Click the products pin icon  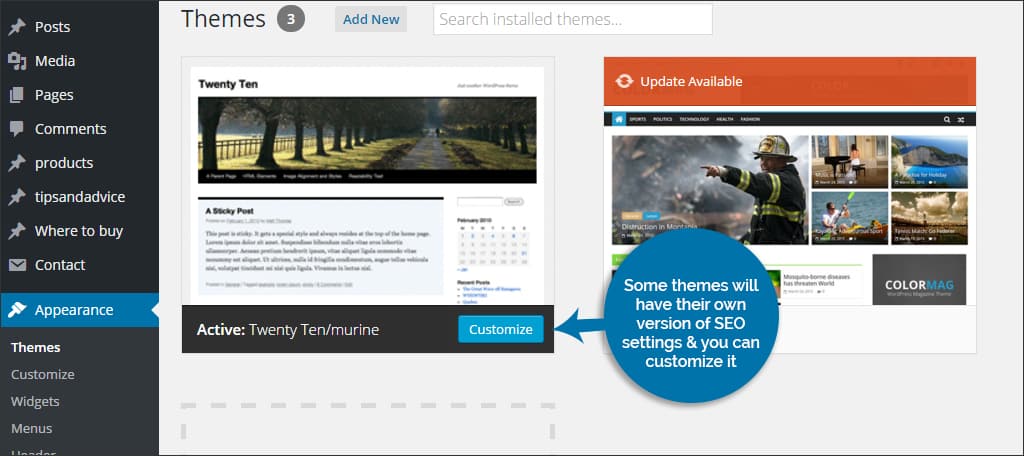pos(17,163)
